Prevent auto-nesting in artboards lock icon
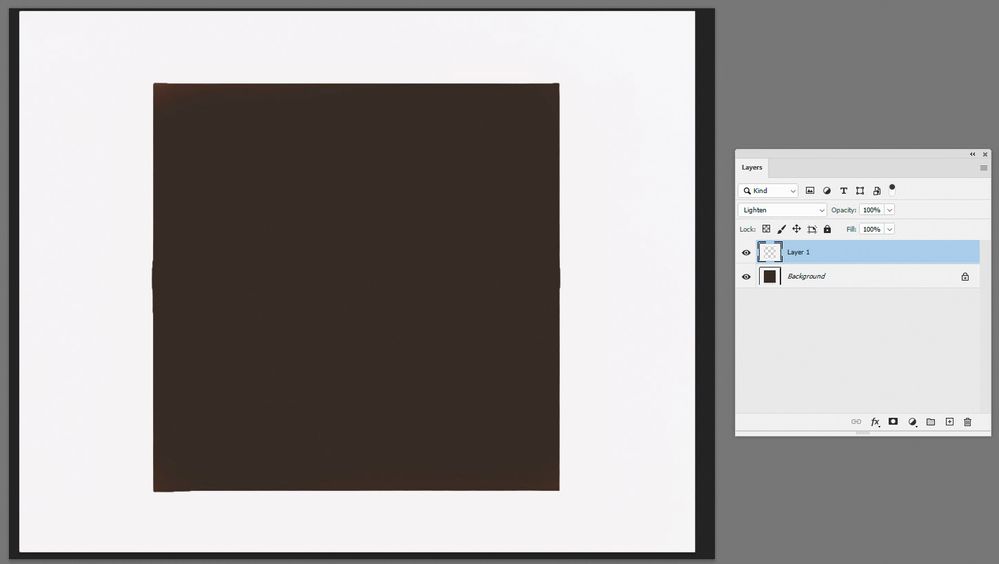Screen dimensions: 999x564 point(812,229)
